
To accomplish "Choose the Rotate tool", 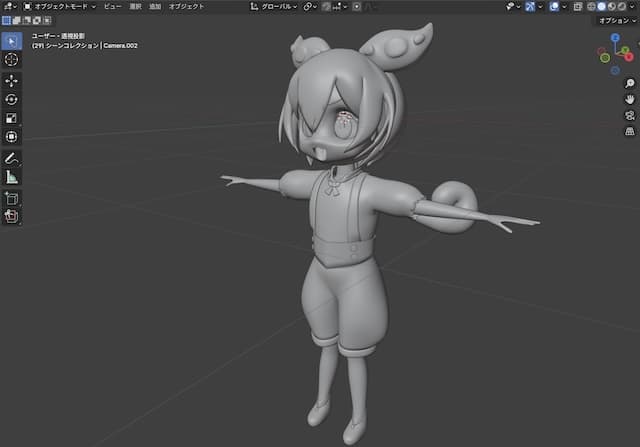I will 12,99.
